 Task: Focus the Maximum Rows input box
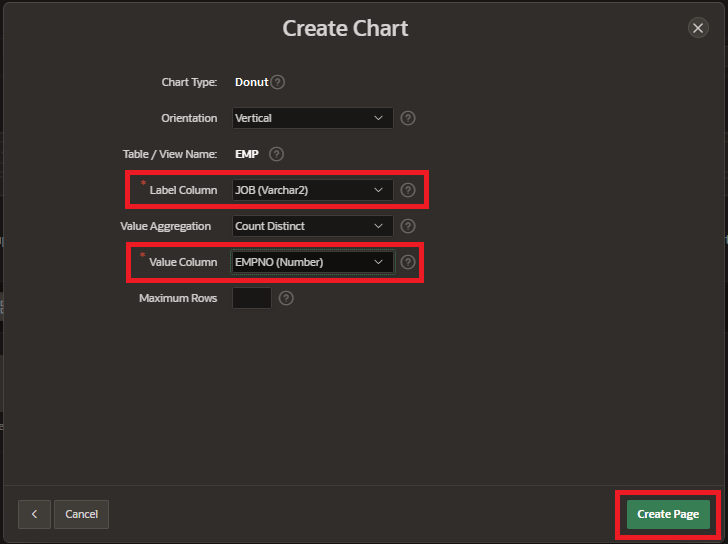[251, 298]
